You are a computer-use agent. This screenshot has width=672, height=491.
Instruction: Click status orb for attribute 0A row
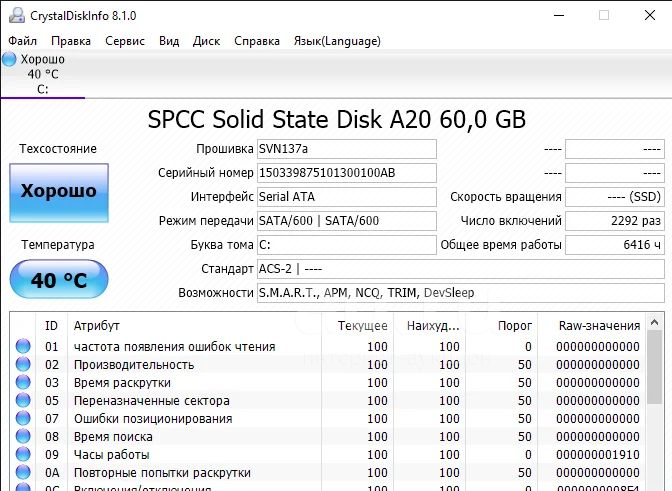(x=23, y=472)
